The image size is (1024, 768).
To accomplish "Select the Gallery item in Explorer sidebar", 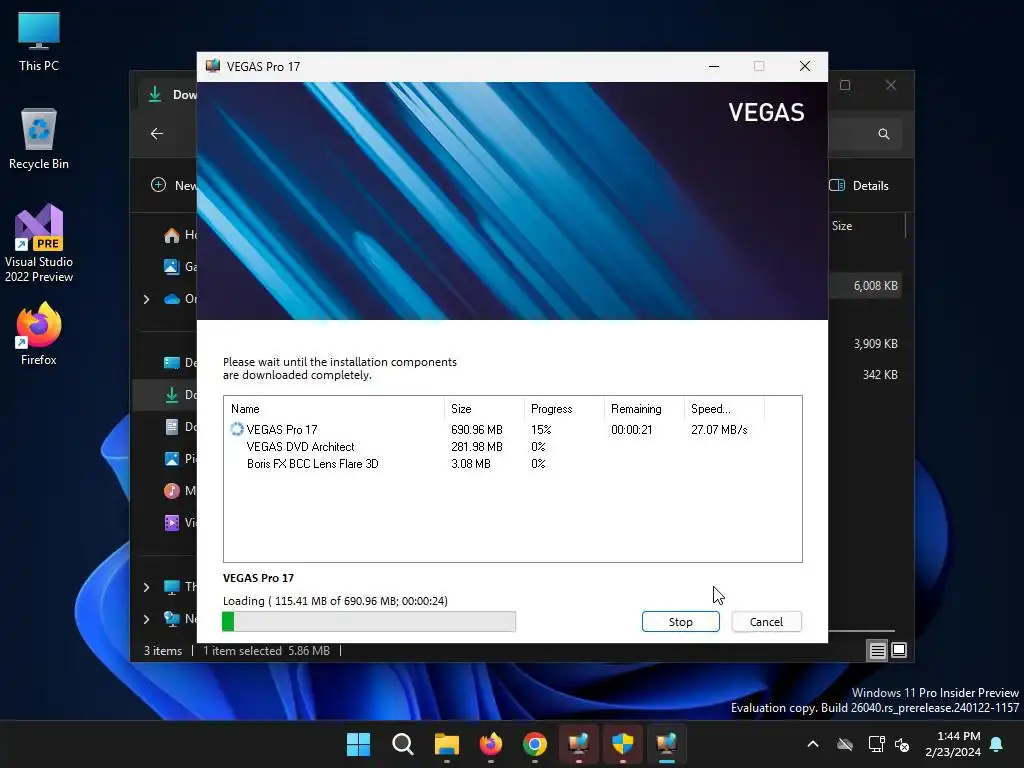I will tap(180, 266).
